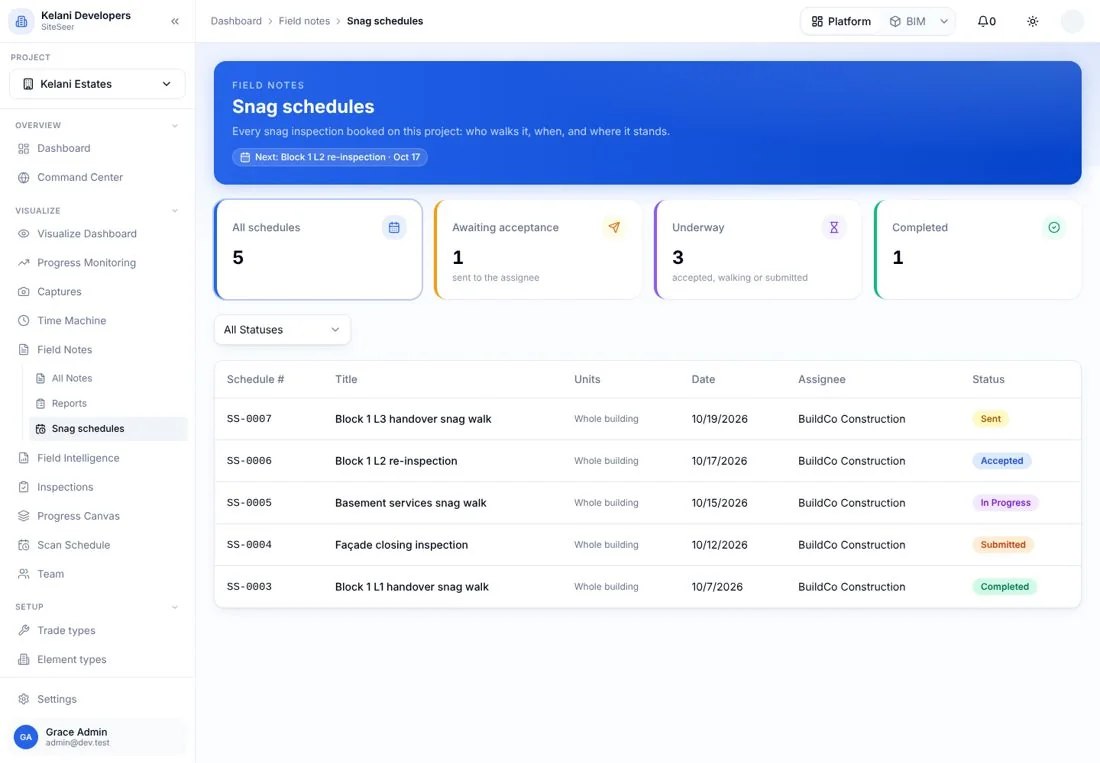This screenshot has height=763, width=1100.
Task: Click the paper-plane icon on Awaiting acceptance card
Action: coord(614,227)
